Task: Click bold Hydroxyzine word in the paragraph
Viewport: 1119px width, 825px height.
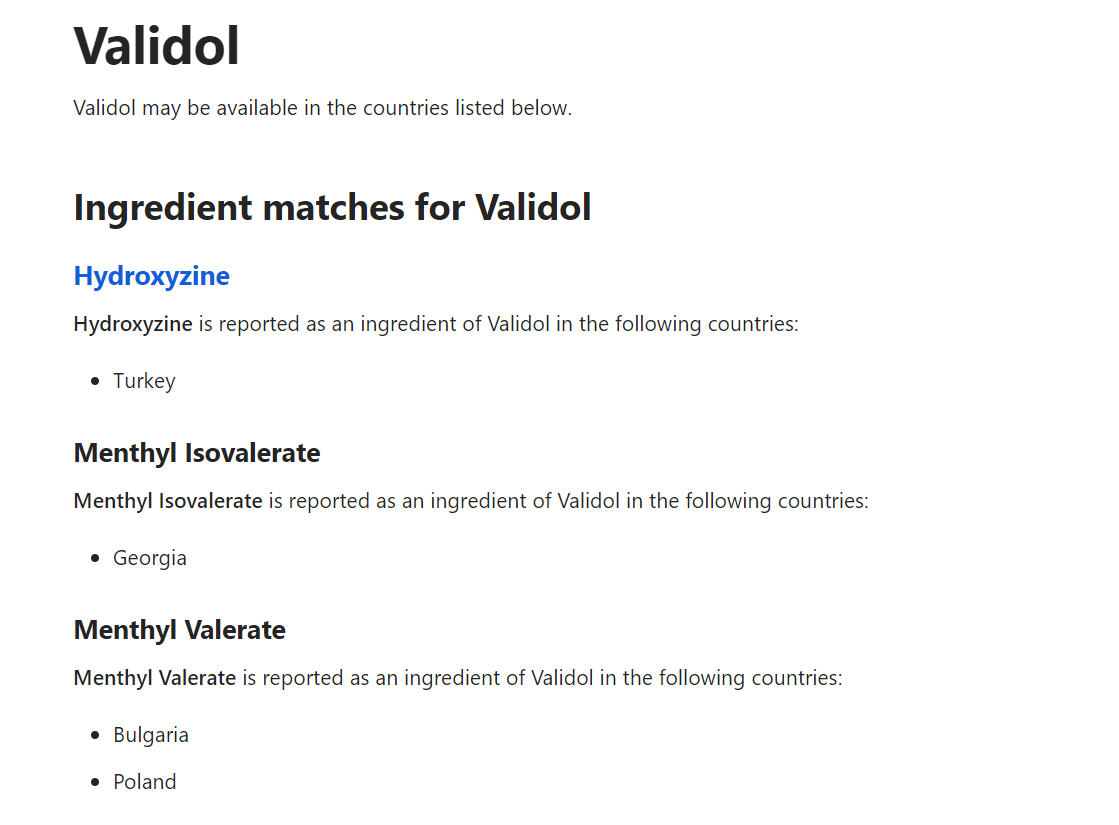Action: tap(133, 324)
